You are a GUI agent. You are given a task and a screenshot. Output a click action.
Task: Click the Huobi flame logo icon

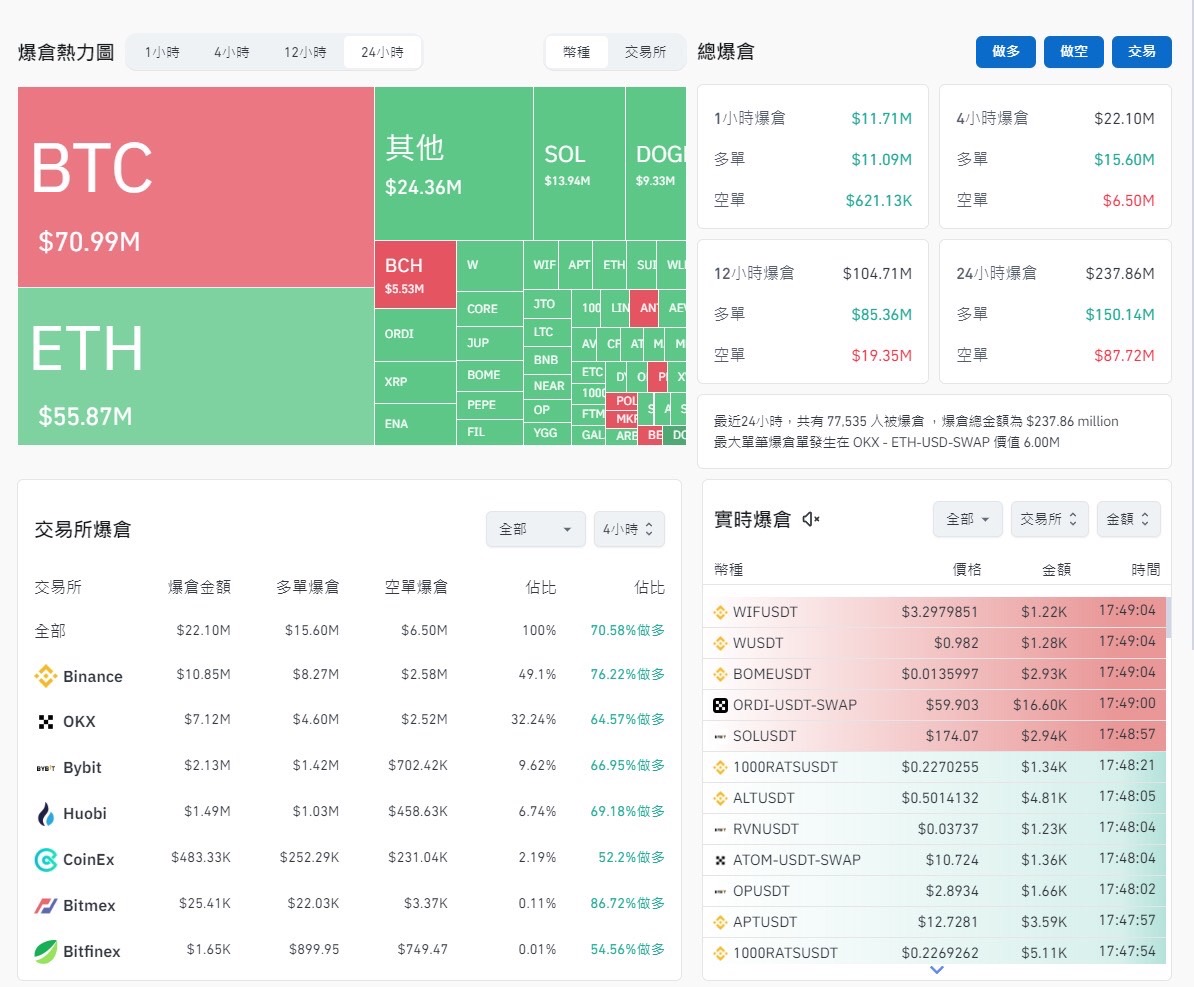tap(46, 814)
